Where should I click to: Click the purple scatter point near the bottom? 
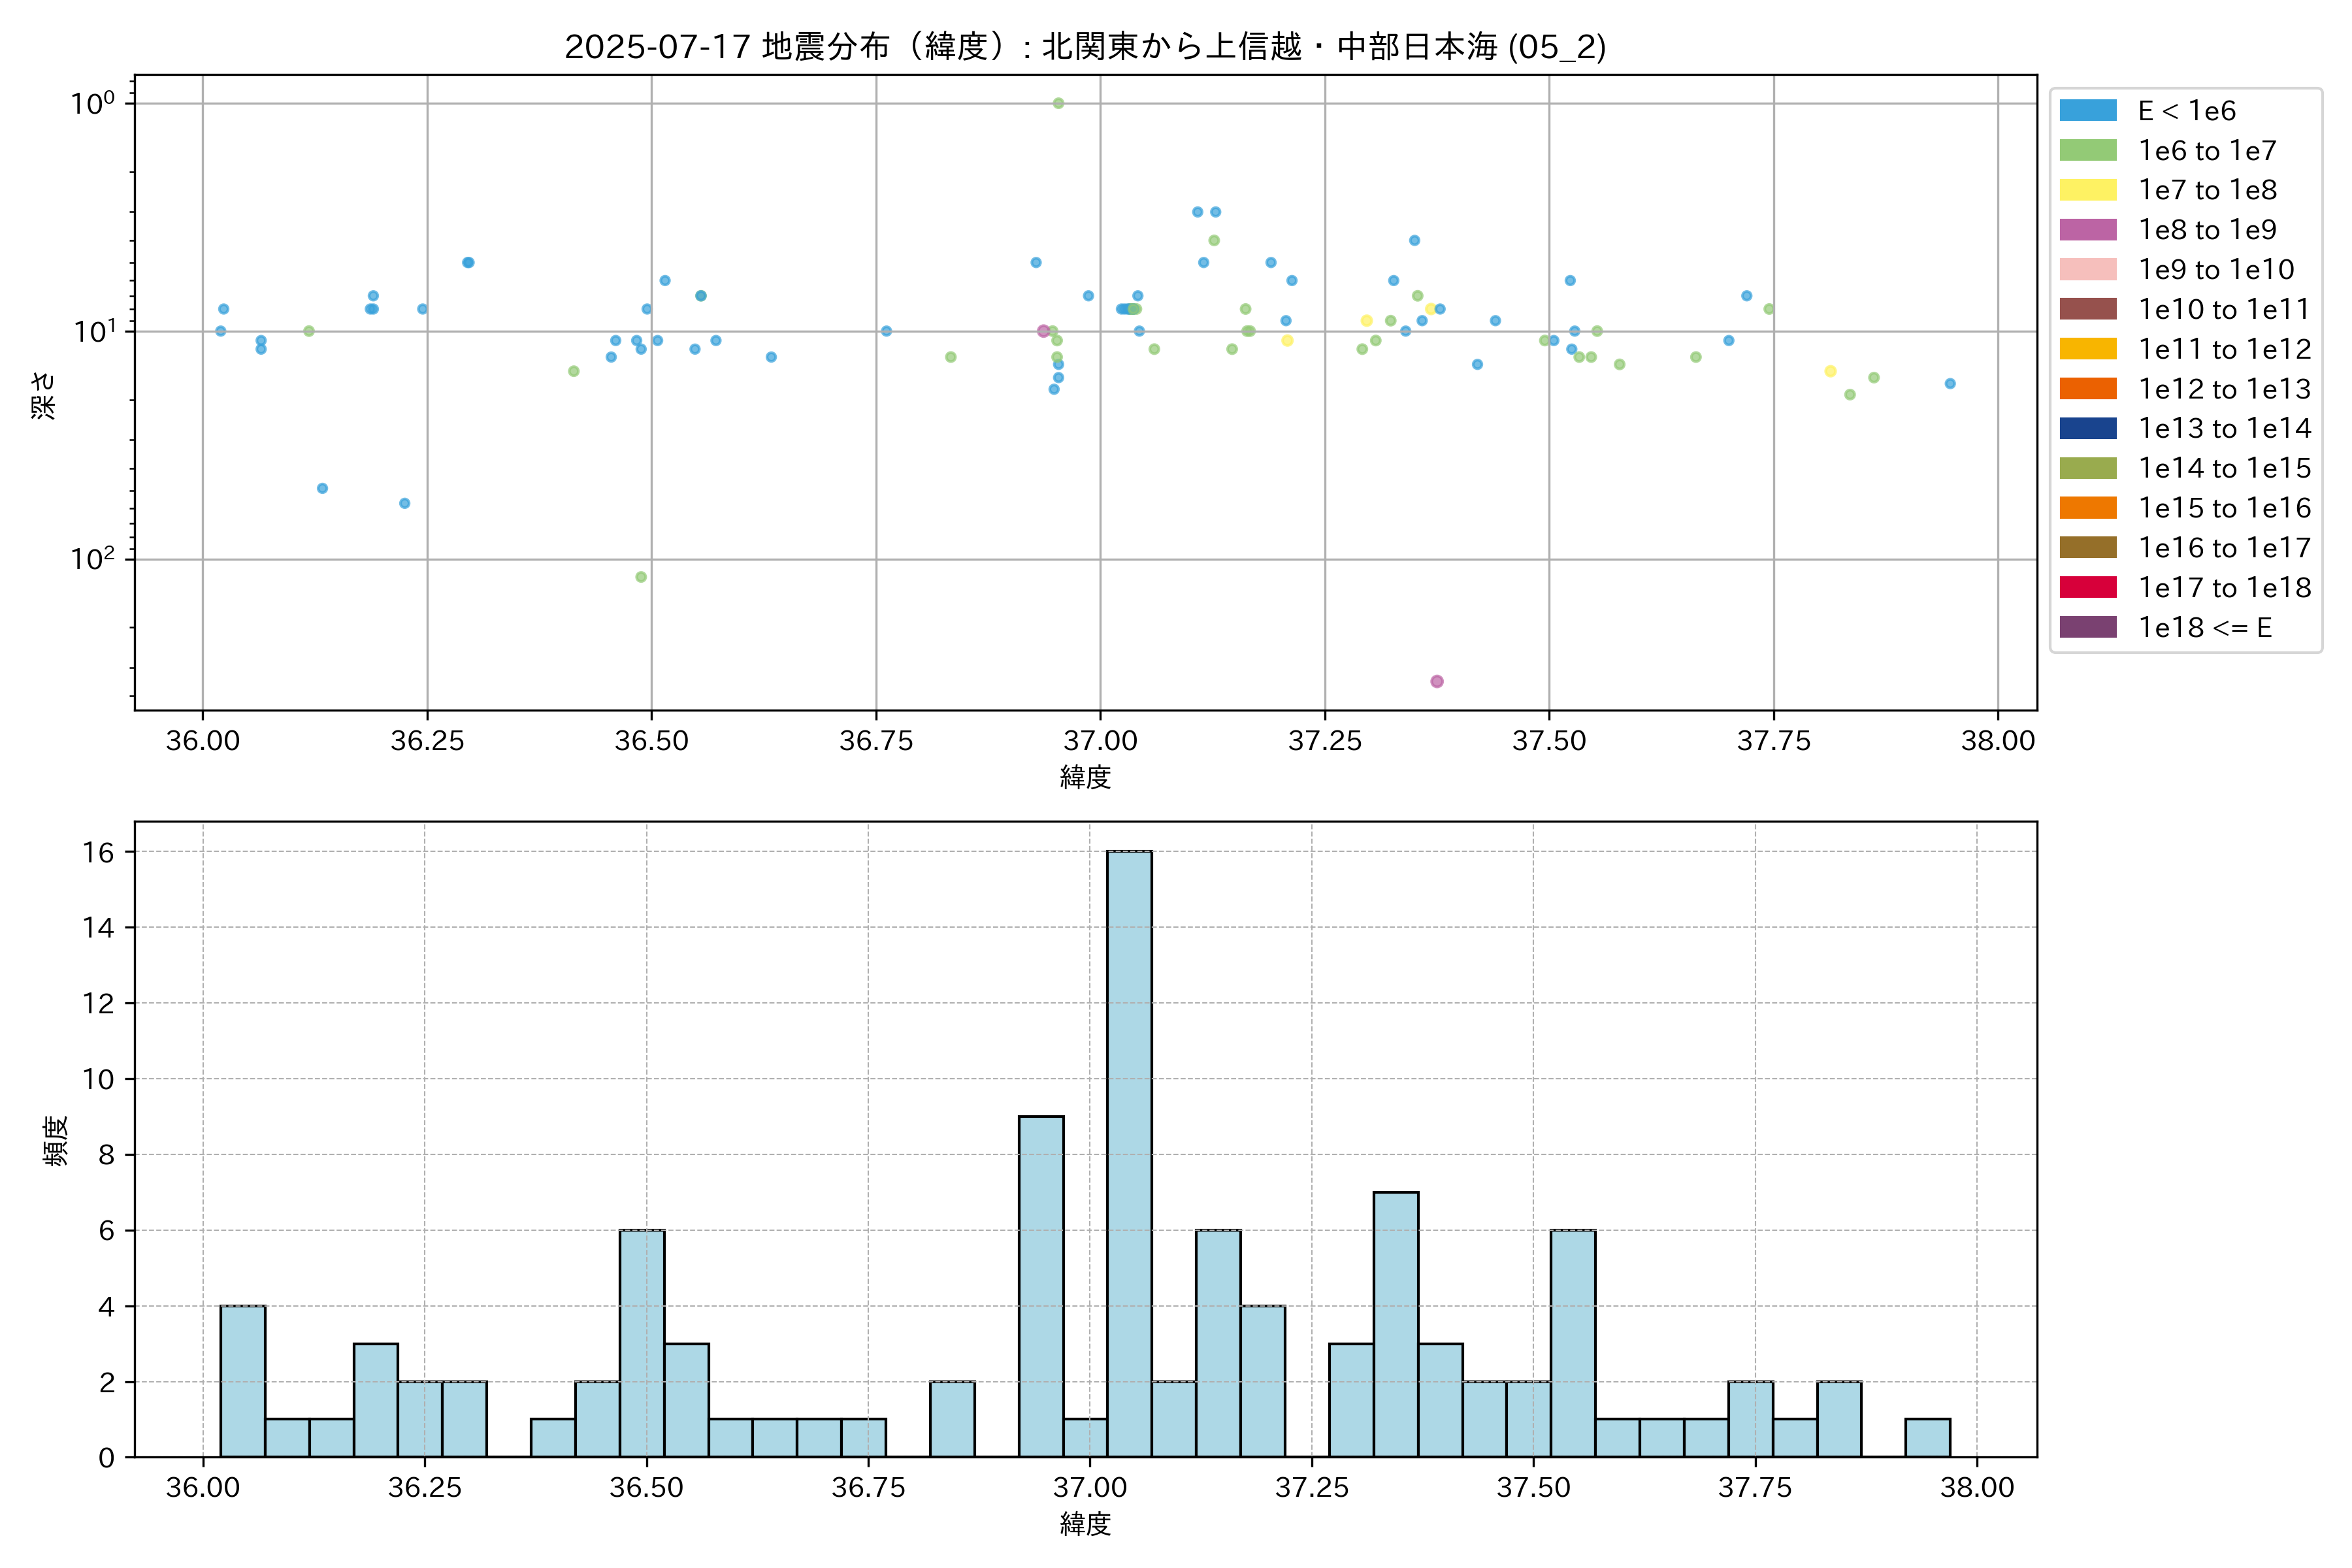1437,681
